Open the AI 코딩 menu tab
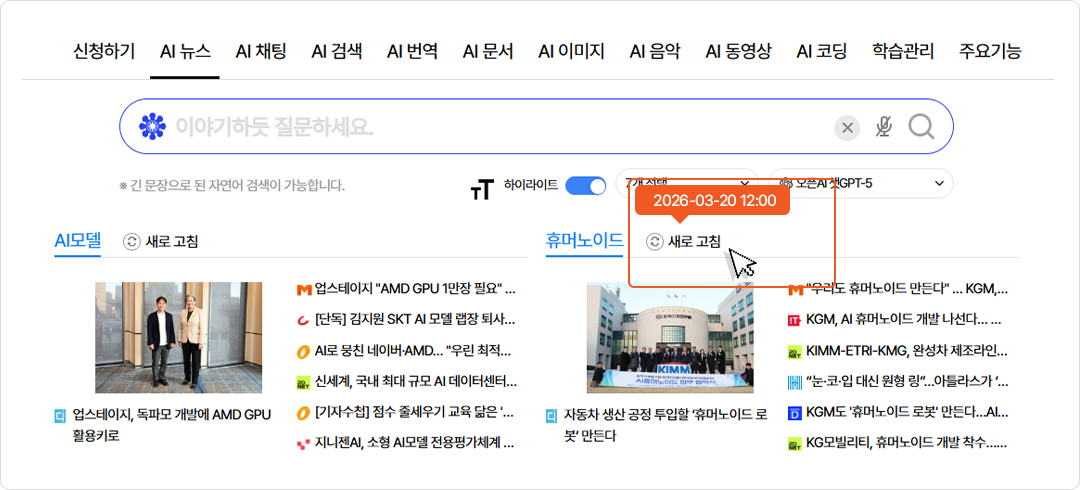The image size is (1080, 490). [821, 51]
